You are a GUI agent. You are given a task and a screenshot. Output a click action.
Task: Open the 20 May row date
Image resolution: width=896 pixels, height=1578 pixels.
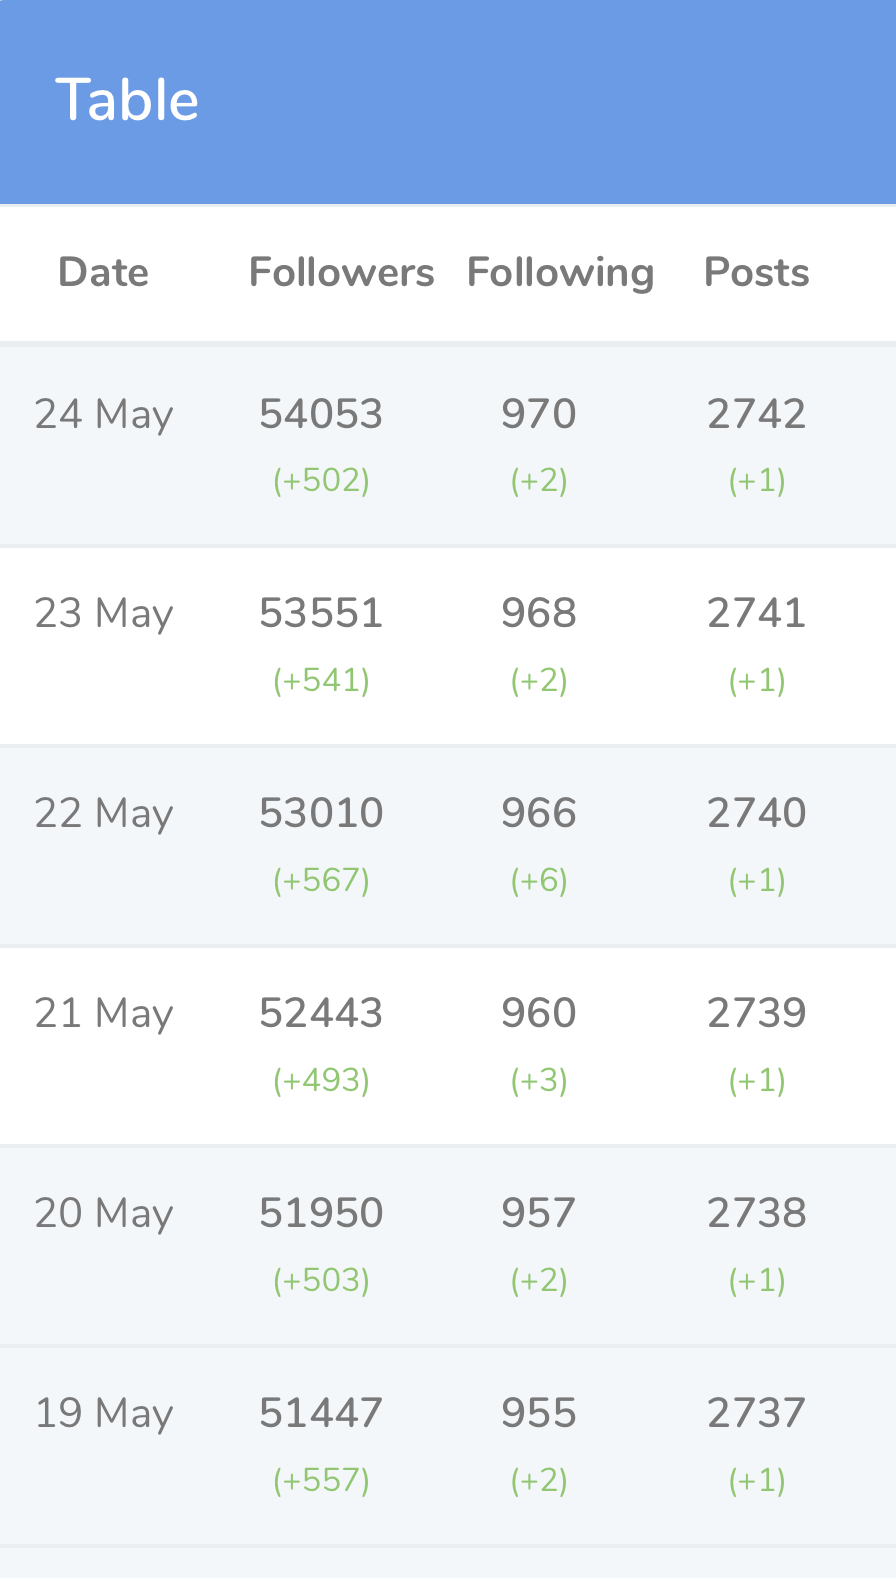[104, 1215]
